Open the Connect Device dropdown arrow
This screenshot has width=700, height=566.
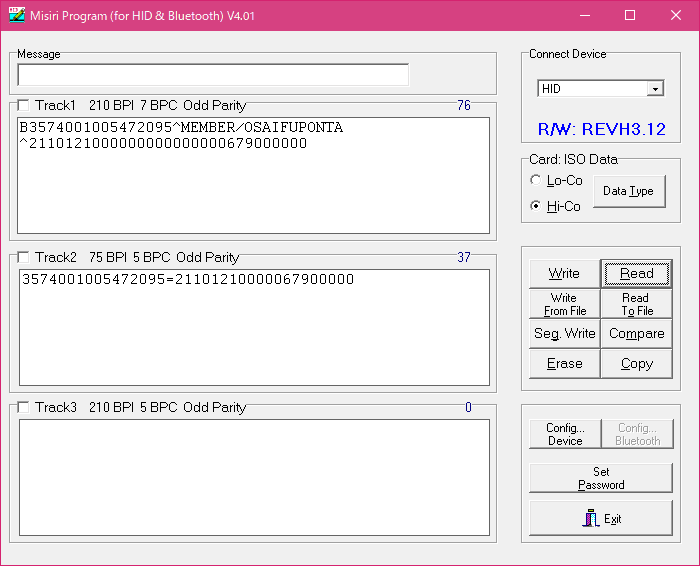[x=655, y=89]
